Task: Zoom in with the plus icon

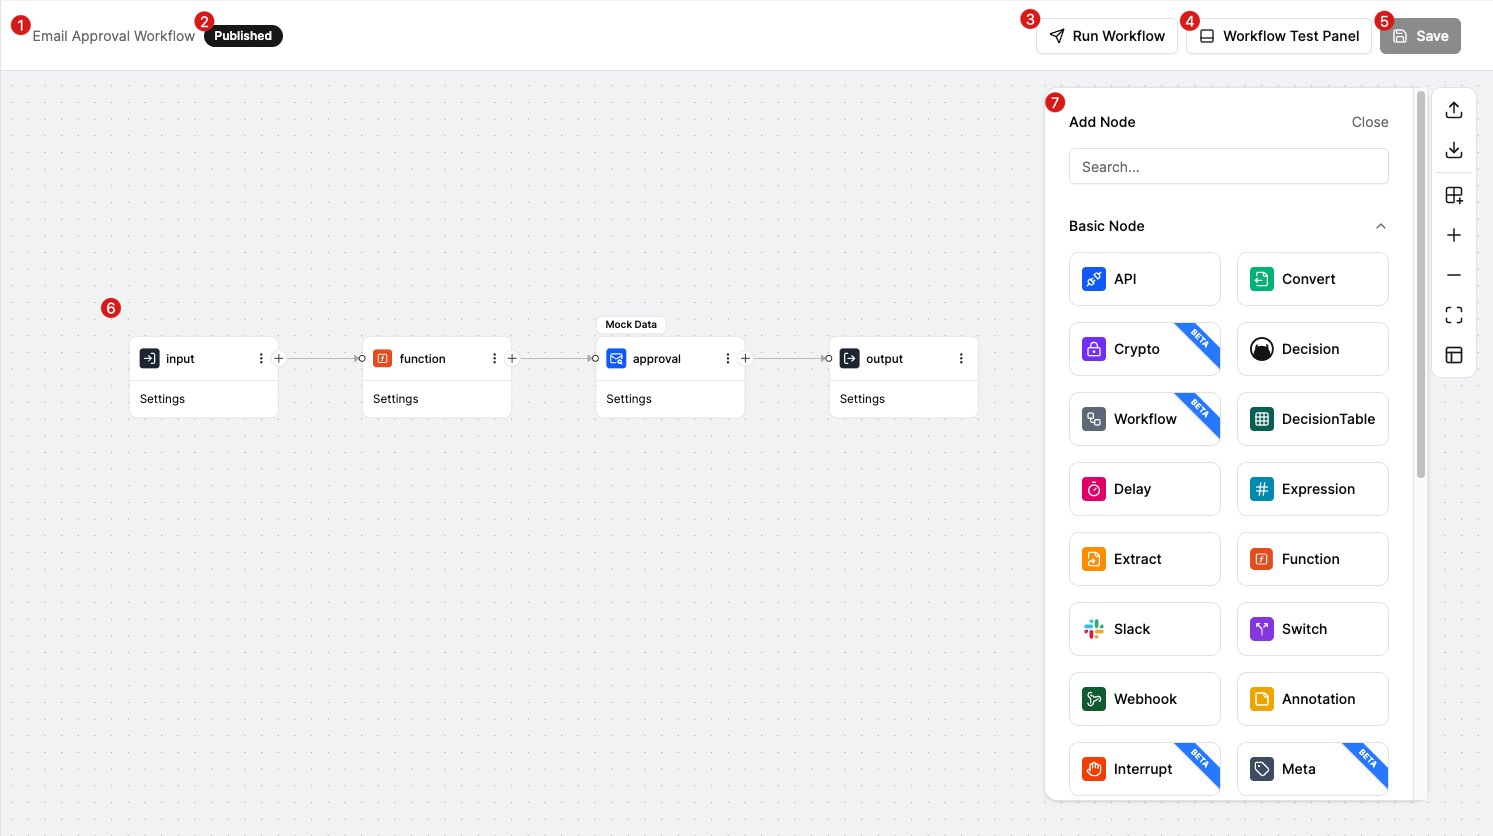Action: pyautogui.click(x=1454, y=235)
